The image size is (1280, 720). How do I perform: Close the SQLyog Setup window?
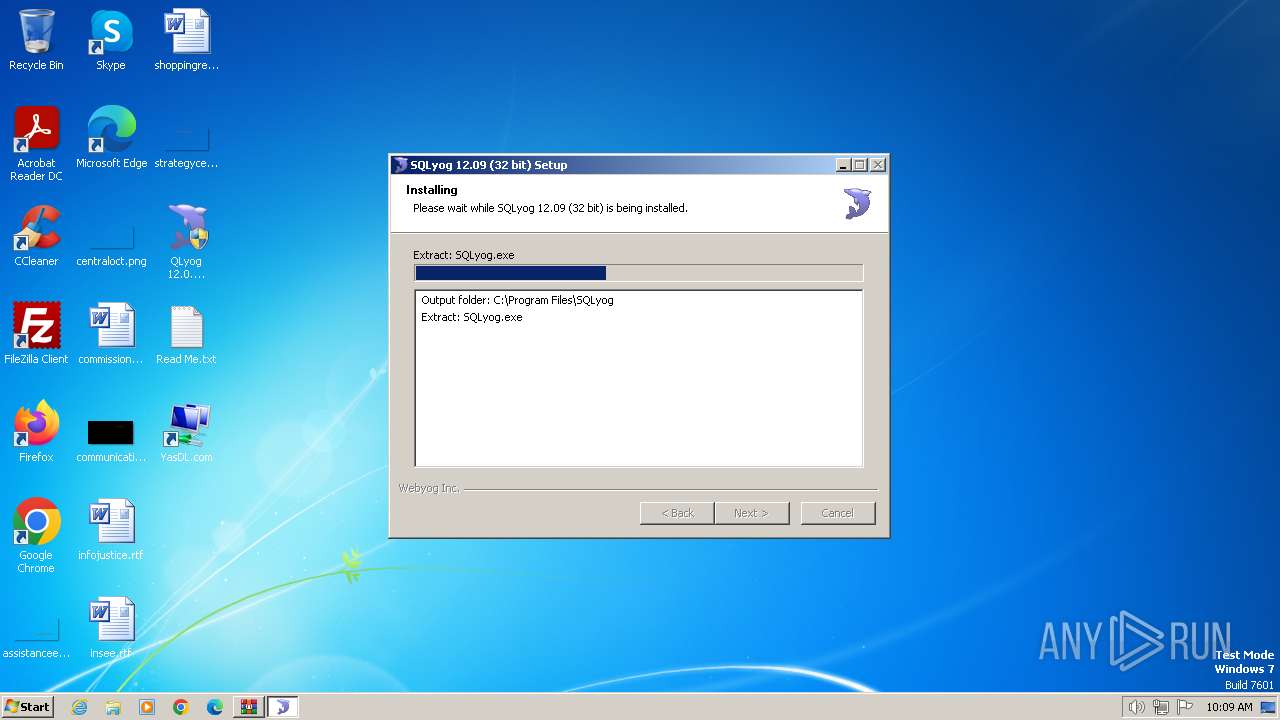pos(878,165)
